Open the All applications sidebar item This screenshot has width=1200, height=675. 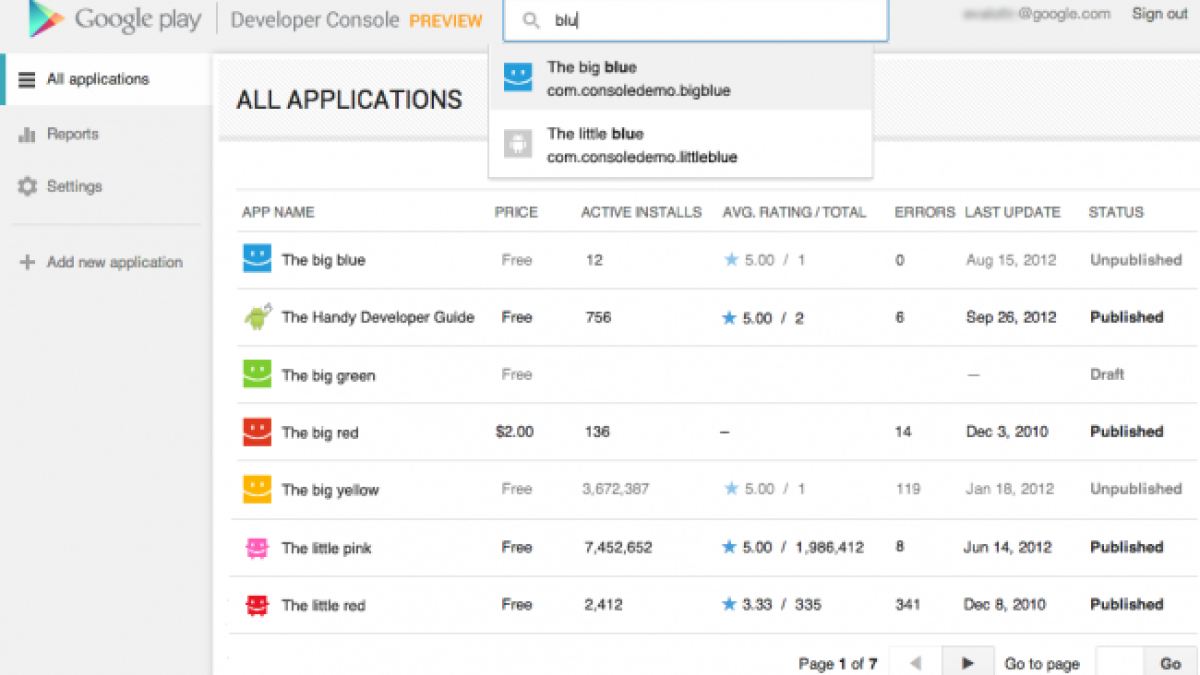click(98, 79)
